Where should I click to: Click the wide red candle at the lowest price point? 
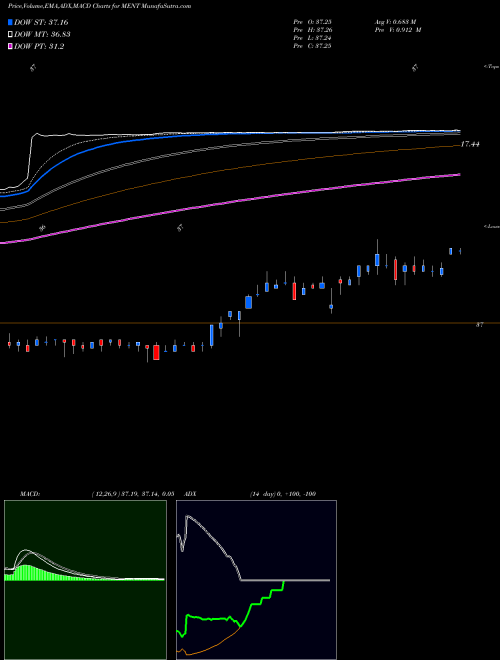156,352
